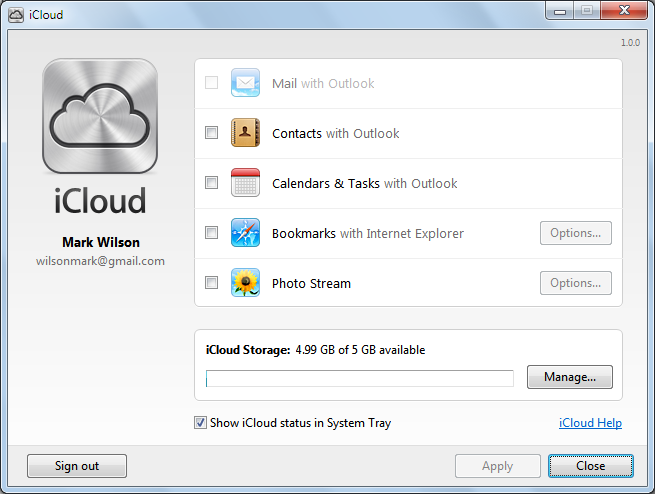Click the Mark Wilson account name
This screenshot has height=494, width=655.
tap(101, 242)
